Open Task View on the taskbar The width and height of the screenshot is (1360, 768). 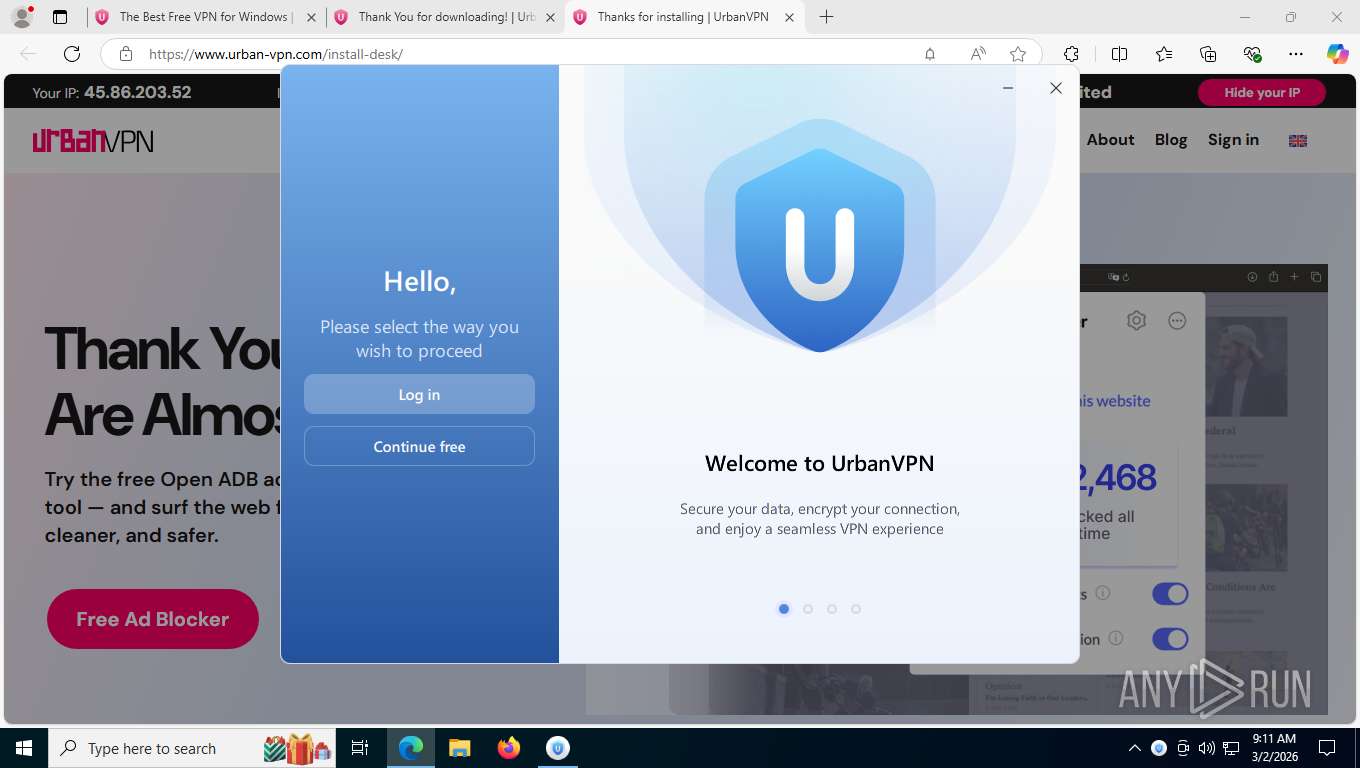pyautogui.click(x=360, y=748)
